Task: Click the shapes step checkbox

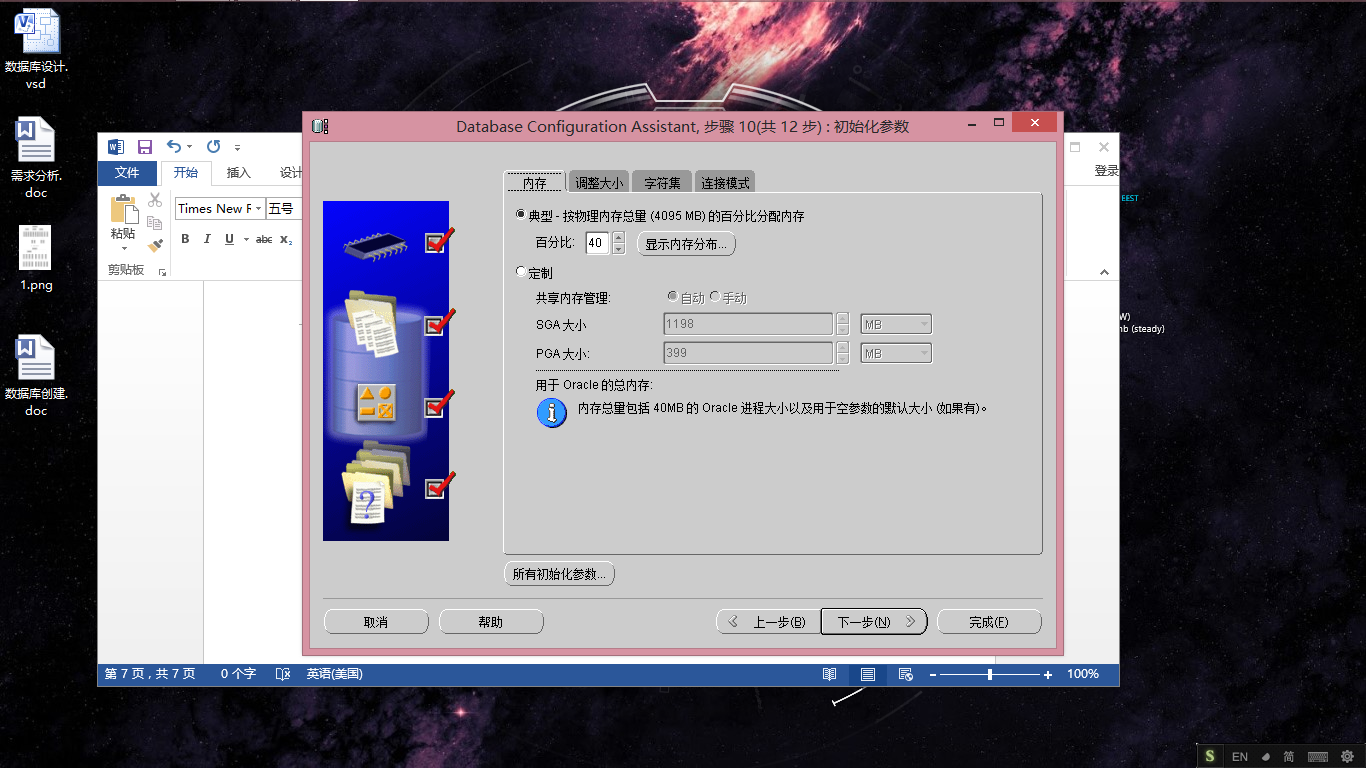Action: [434, 407]
